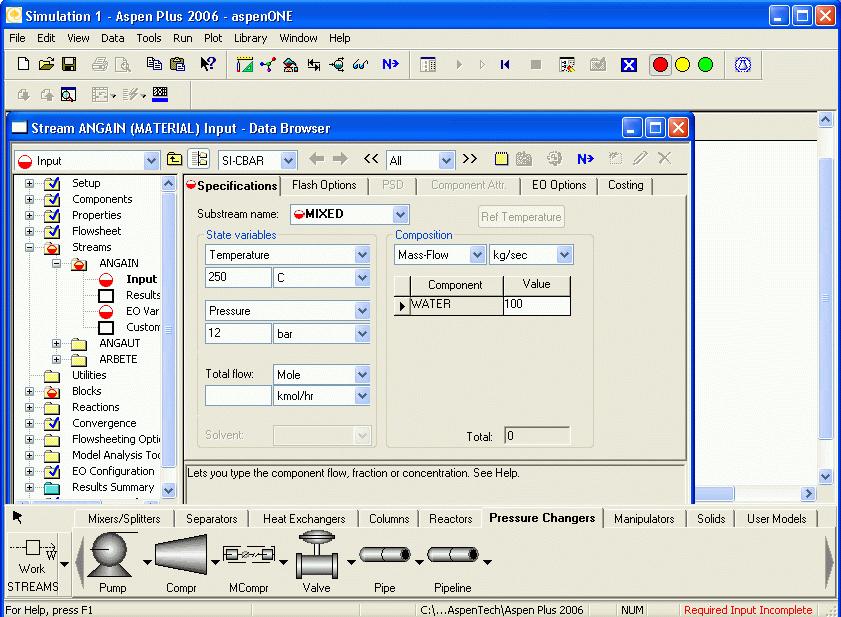This screenshot has height=617, width=841.
Task: Click the What's This help pointer icon
Action: click(208, 64)
